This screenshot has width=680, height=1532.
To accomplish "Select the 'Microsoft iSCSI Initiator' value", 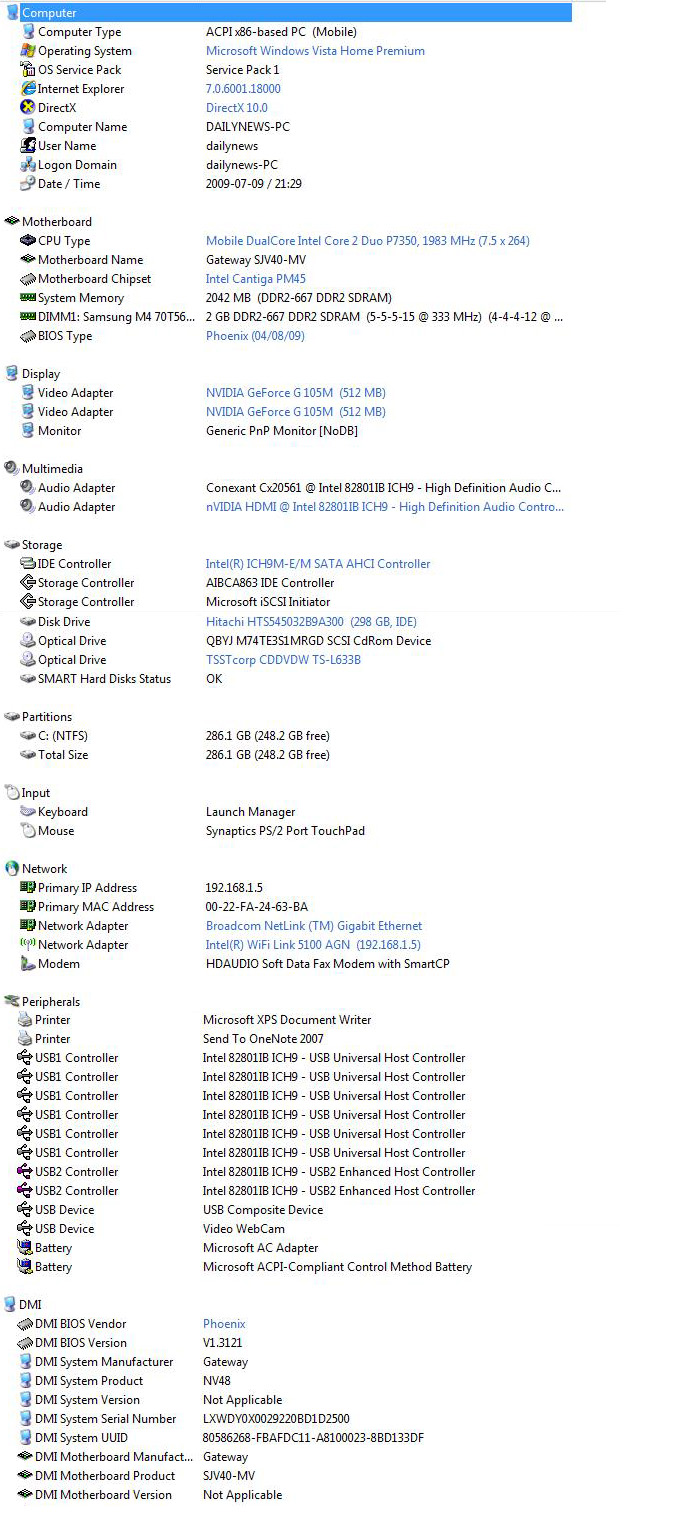I will (268, 602).
